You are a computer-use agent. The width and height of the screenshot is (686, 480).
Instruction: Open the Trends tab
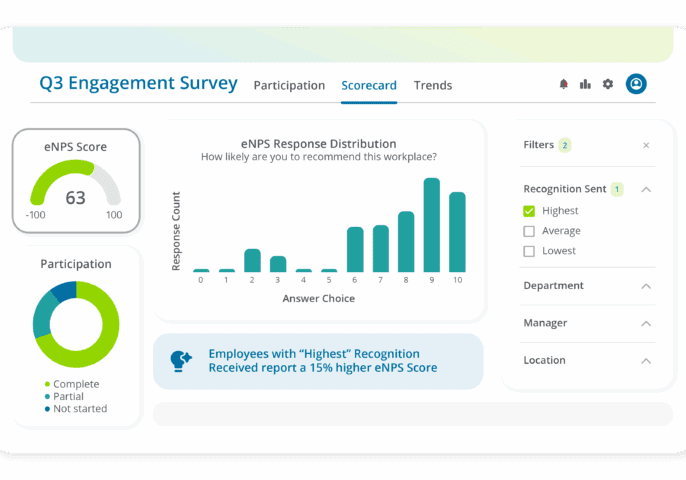(433, 86)
